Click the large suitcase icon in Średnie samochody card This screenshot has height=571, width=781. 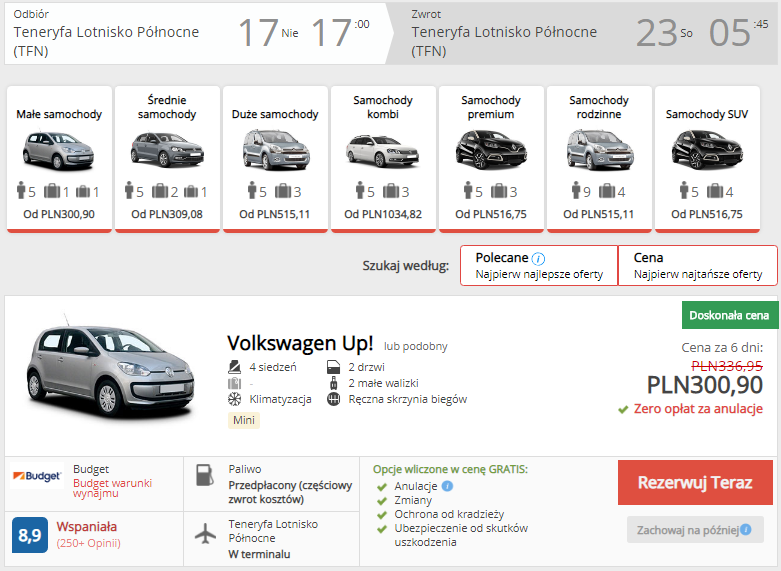[x=160, y=190]
